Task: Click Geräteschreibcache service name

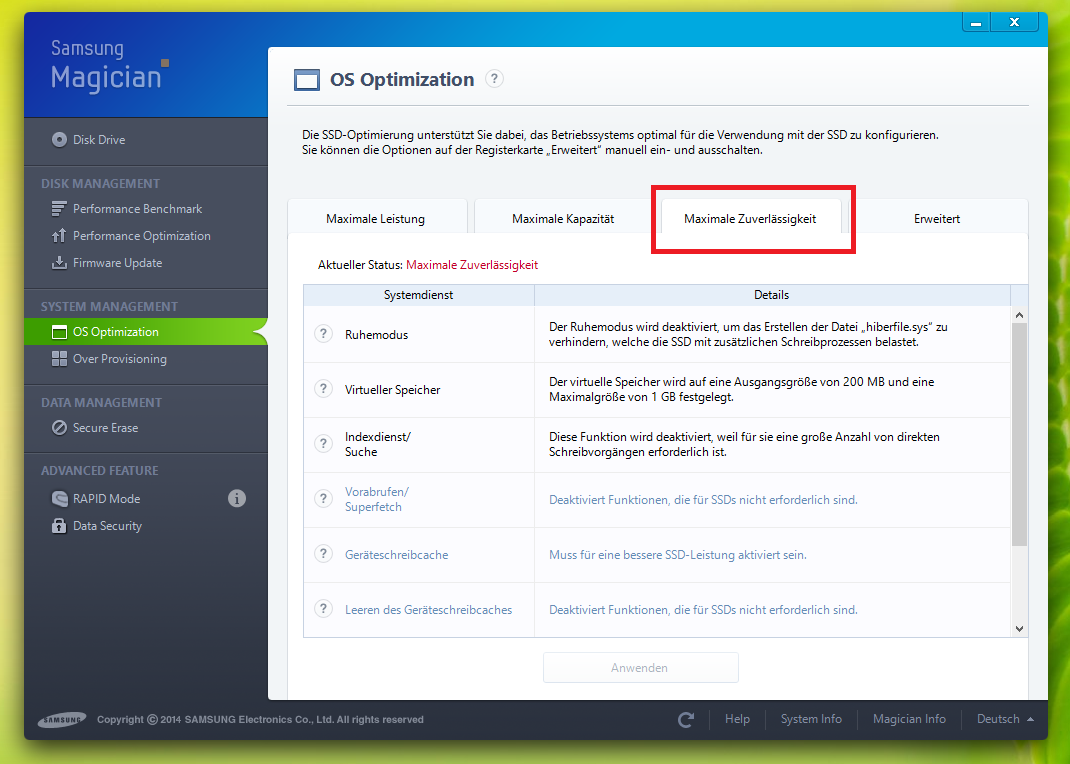Action: click(x=396, y=555)
